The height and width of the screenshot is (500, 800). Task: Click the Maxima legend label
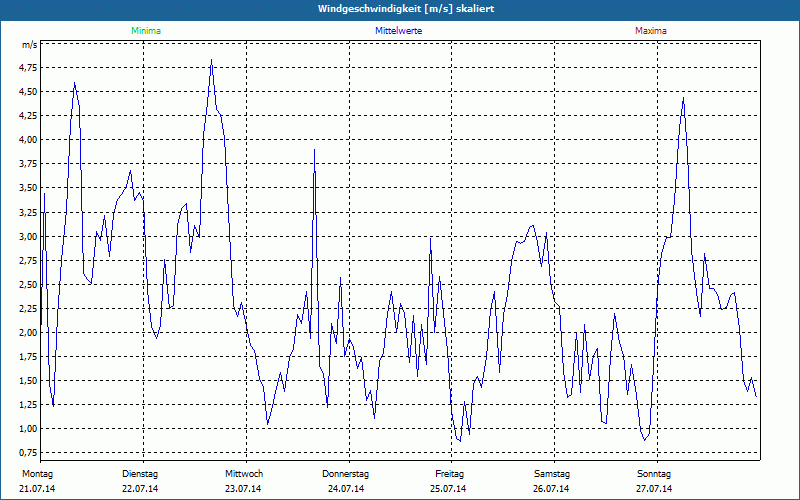[651, 31]
